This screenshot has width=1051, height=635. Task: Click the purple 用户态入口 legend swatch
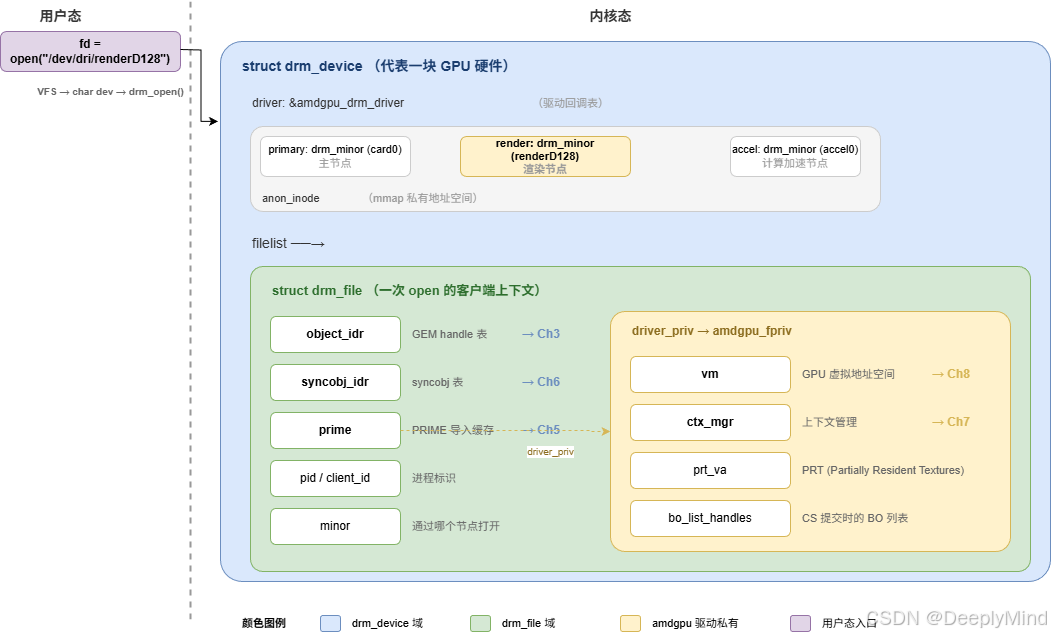(x=800, y=623)
